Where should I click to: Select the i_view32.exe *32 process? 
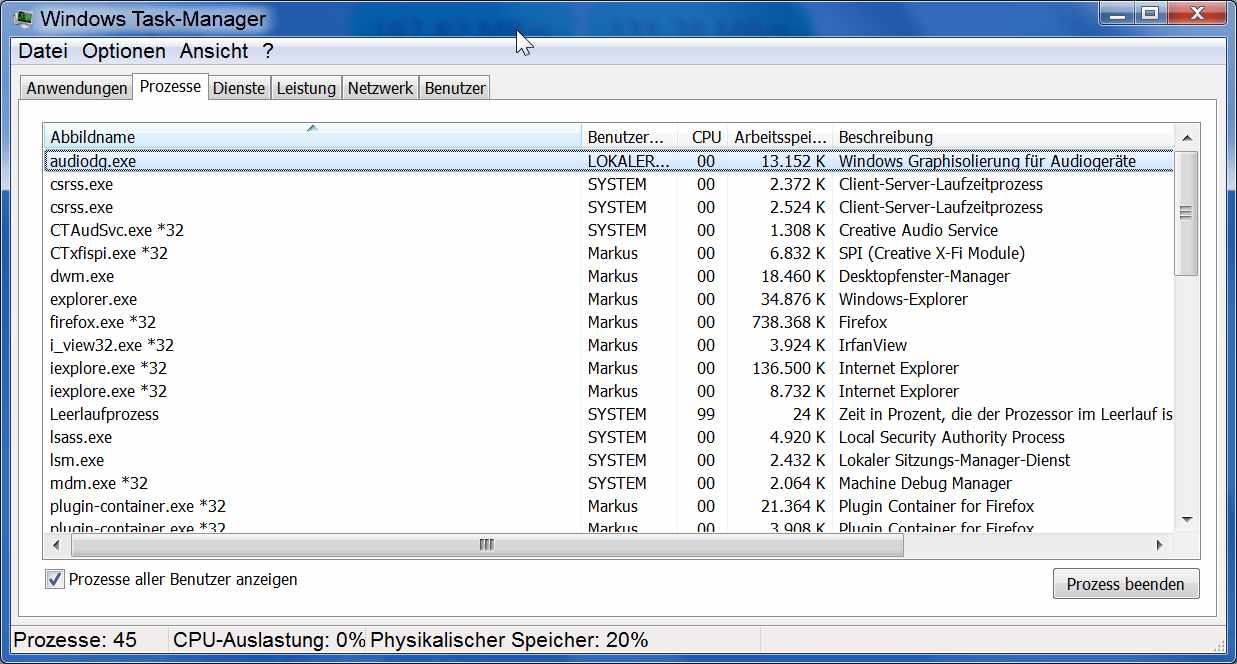click(x=608, y=345)
